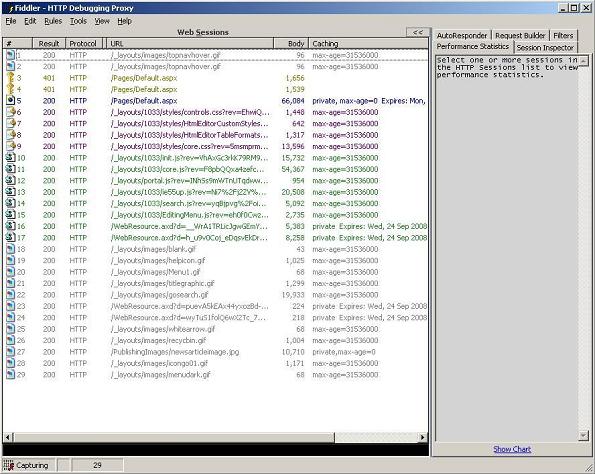Collapse the session list with << button
Viewport: 595px width, 474px height.
[x=418, y=32]
